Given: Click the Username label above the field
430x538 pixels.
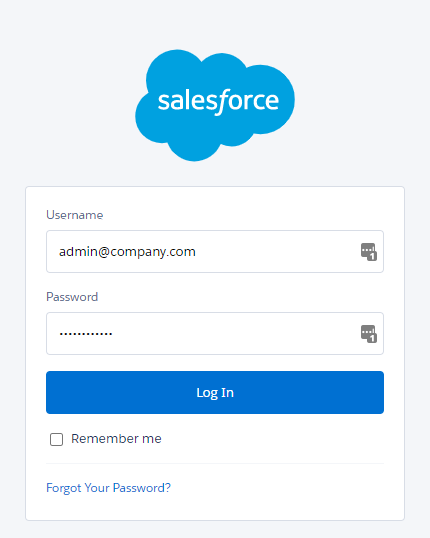Looking at the screenshot, I should [x=74, y=215].
